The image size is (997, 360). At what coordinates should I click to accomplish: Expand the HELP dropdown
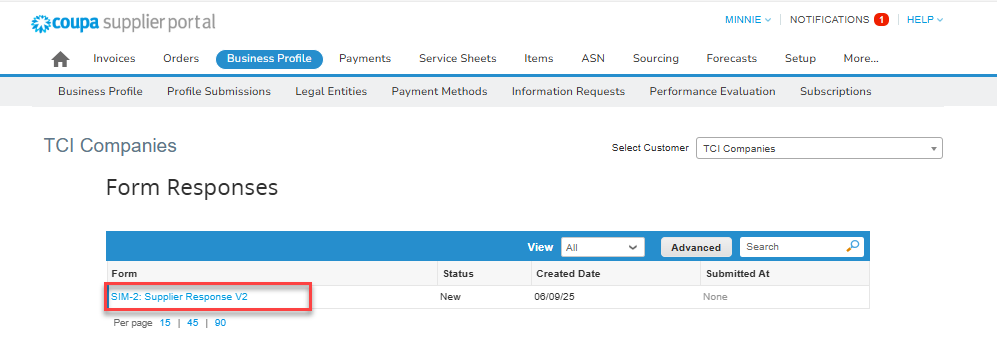925,20
